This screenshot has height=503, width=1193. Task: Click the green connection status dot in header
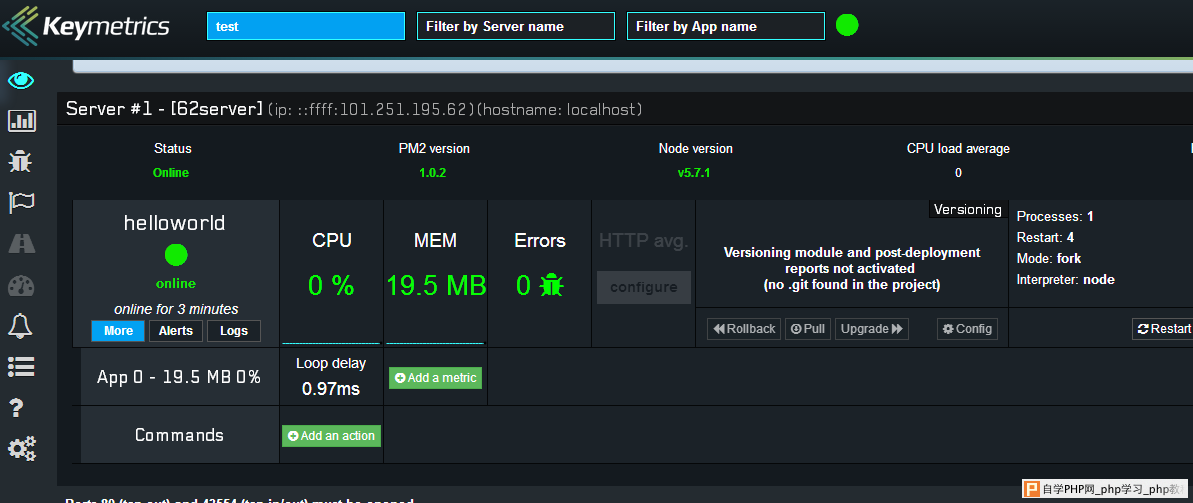[847, 25]
